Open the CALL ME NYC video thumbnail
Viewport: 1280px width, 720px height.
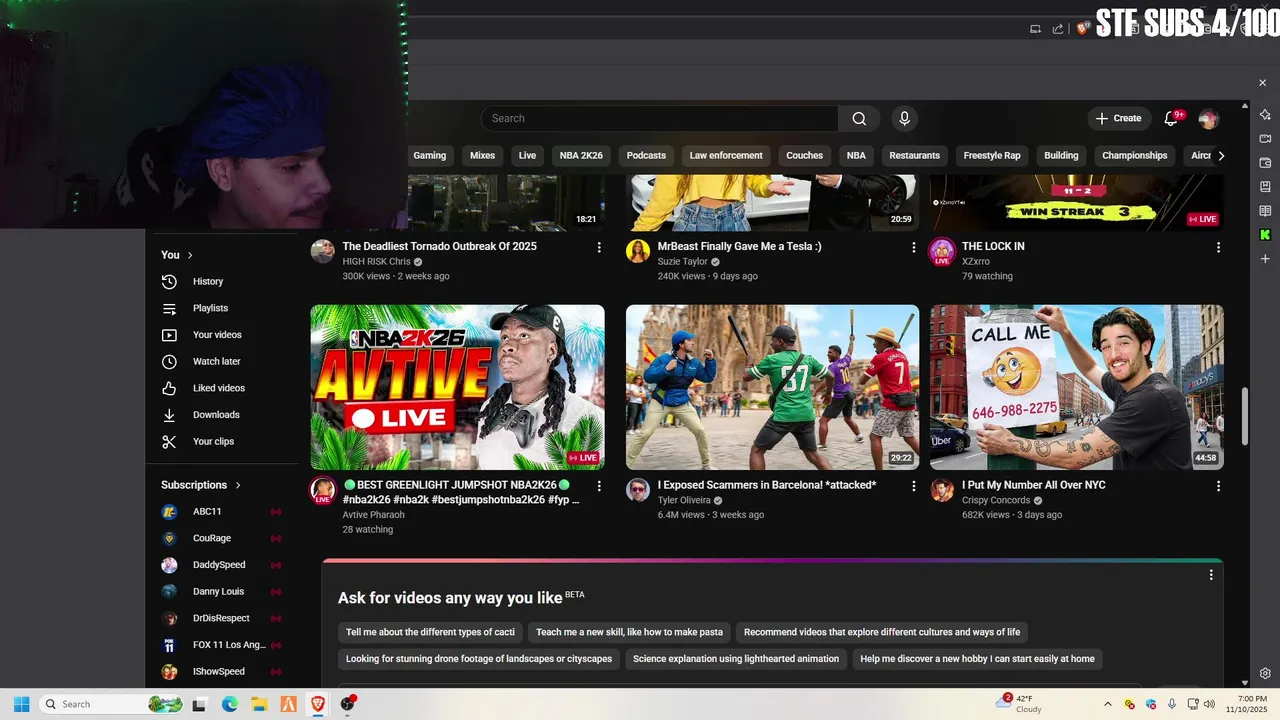pos(1076,387)
